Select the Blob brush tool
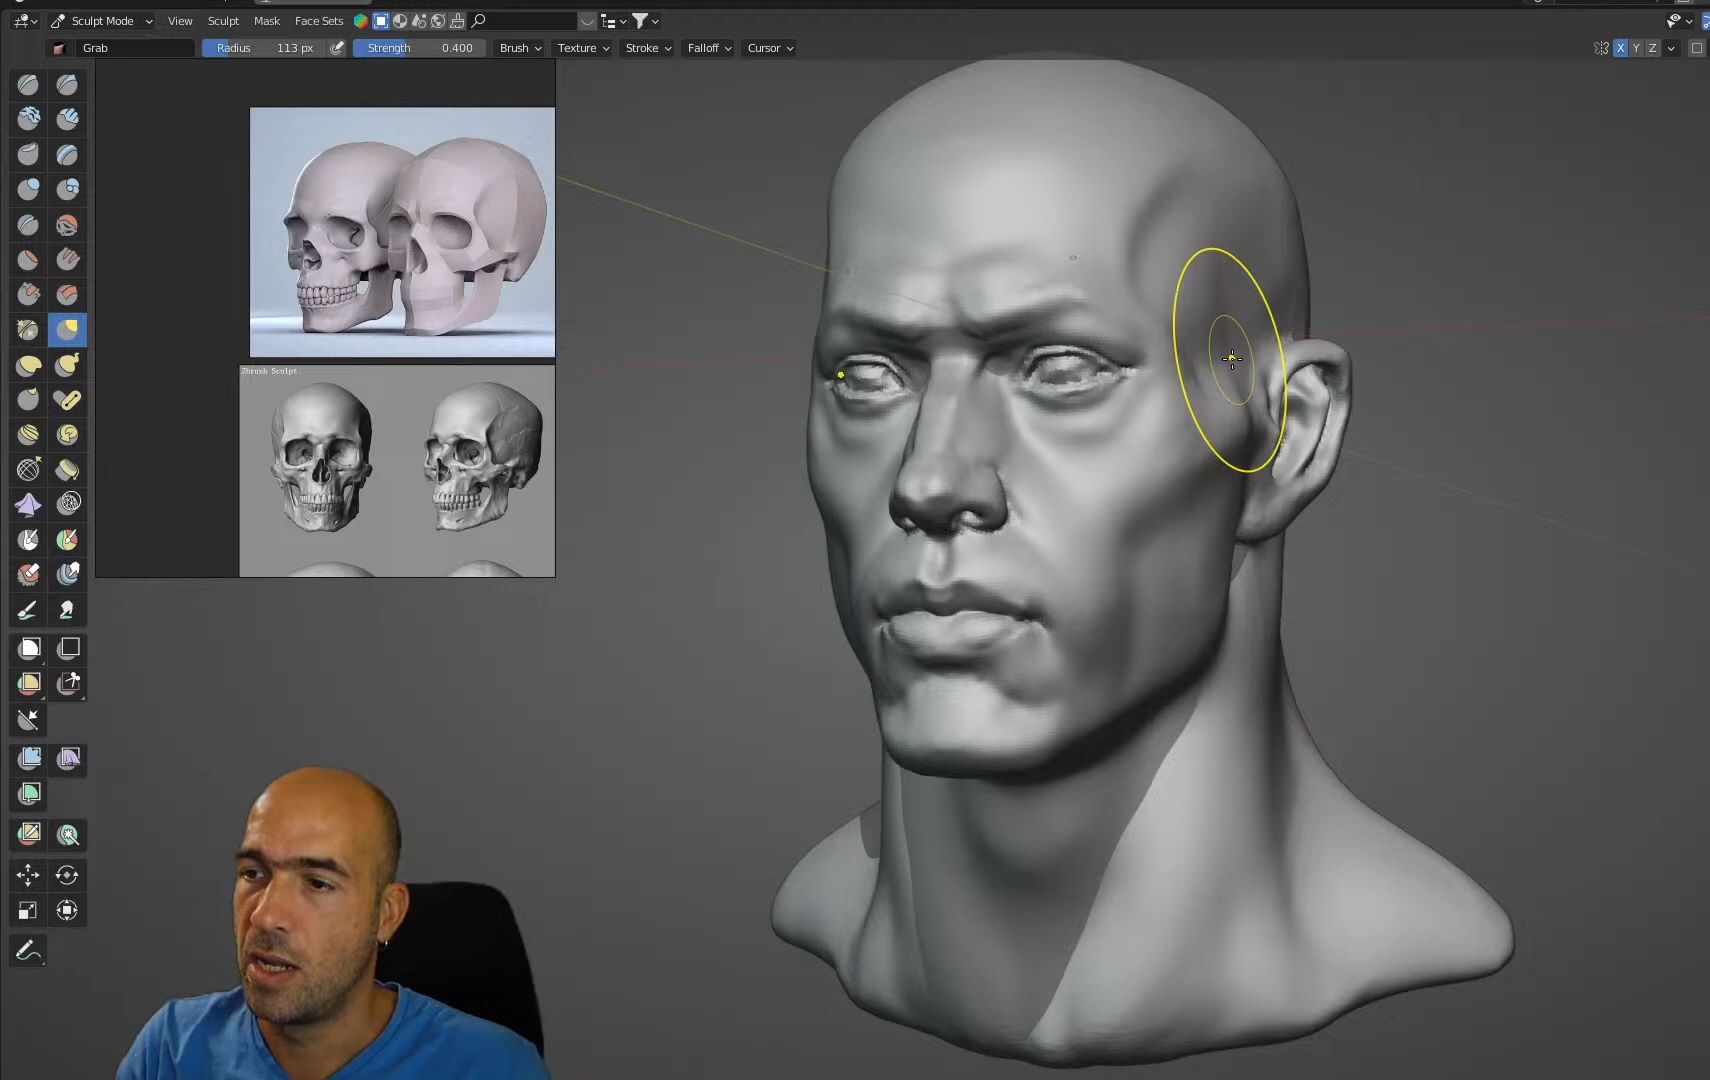The height and width of the screenshot is (1080, 1710). 67,190
